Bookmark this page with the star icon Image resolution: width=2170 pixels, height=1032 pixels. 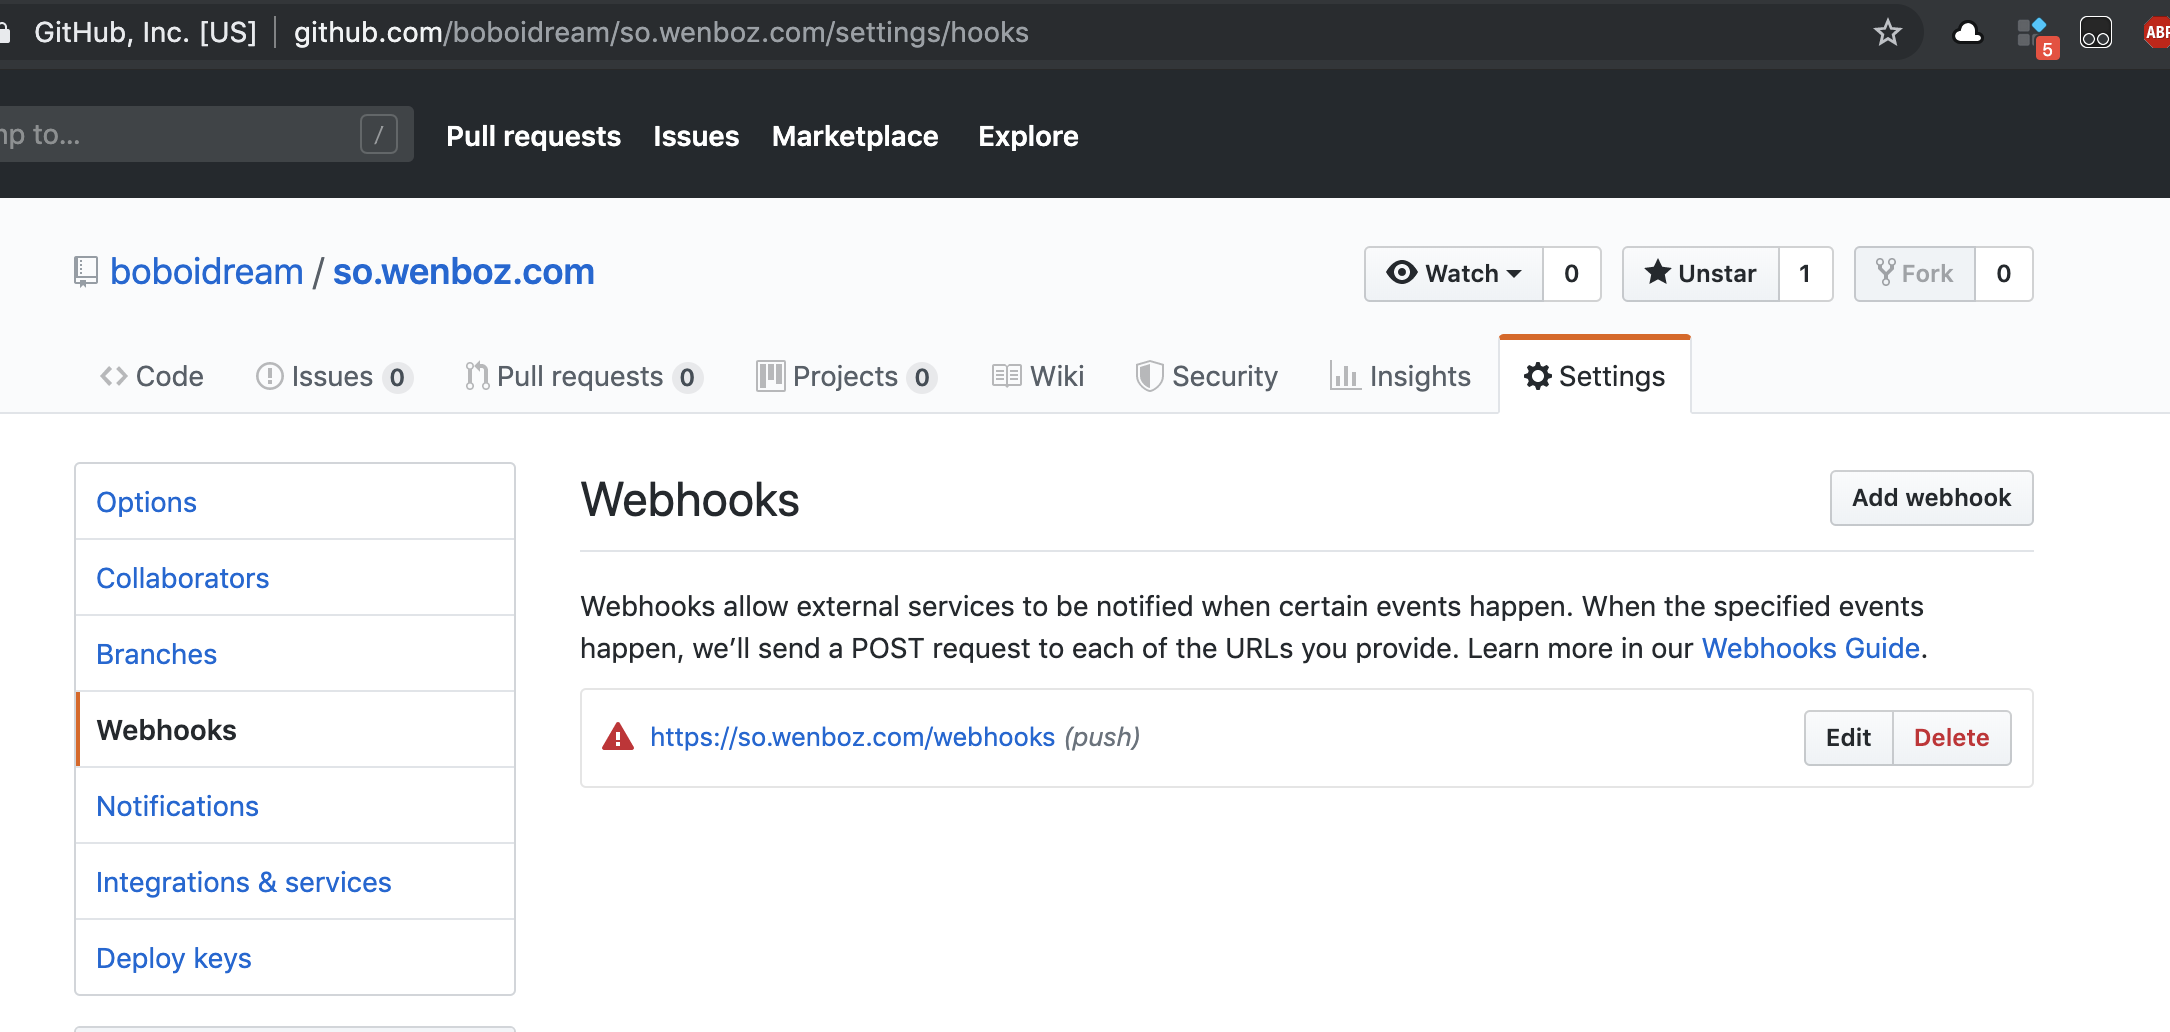(x=1887, y=33)
